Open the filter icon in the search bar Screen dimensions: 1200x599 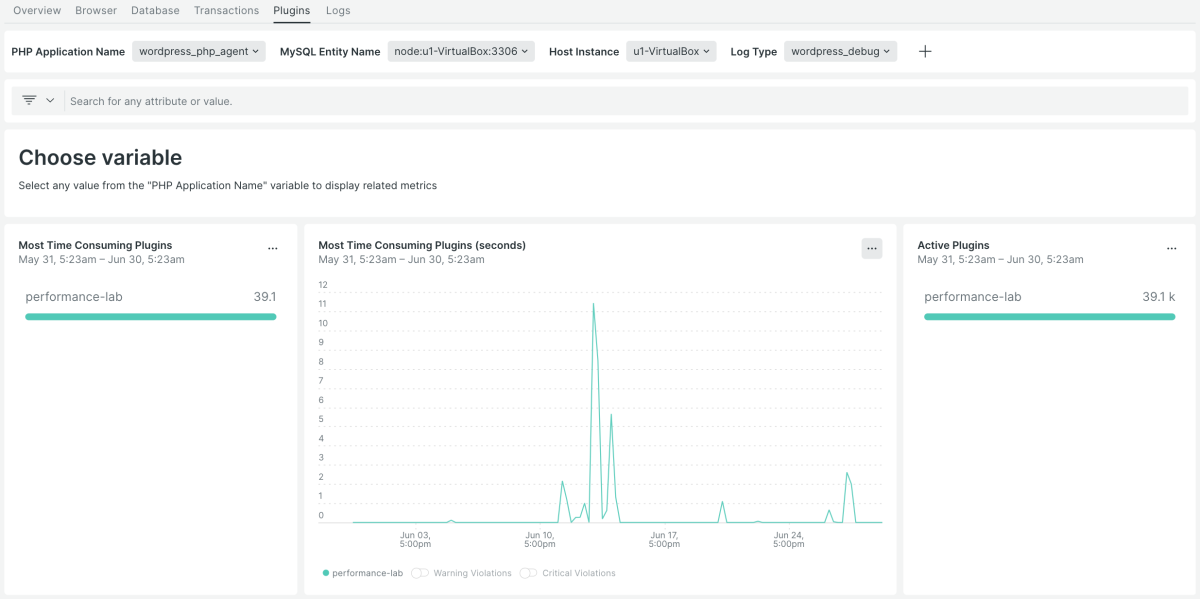point(29,101)
